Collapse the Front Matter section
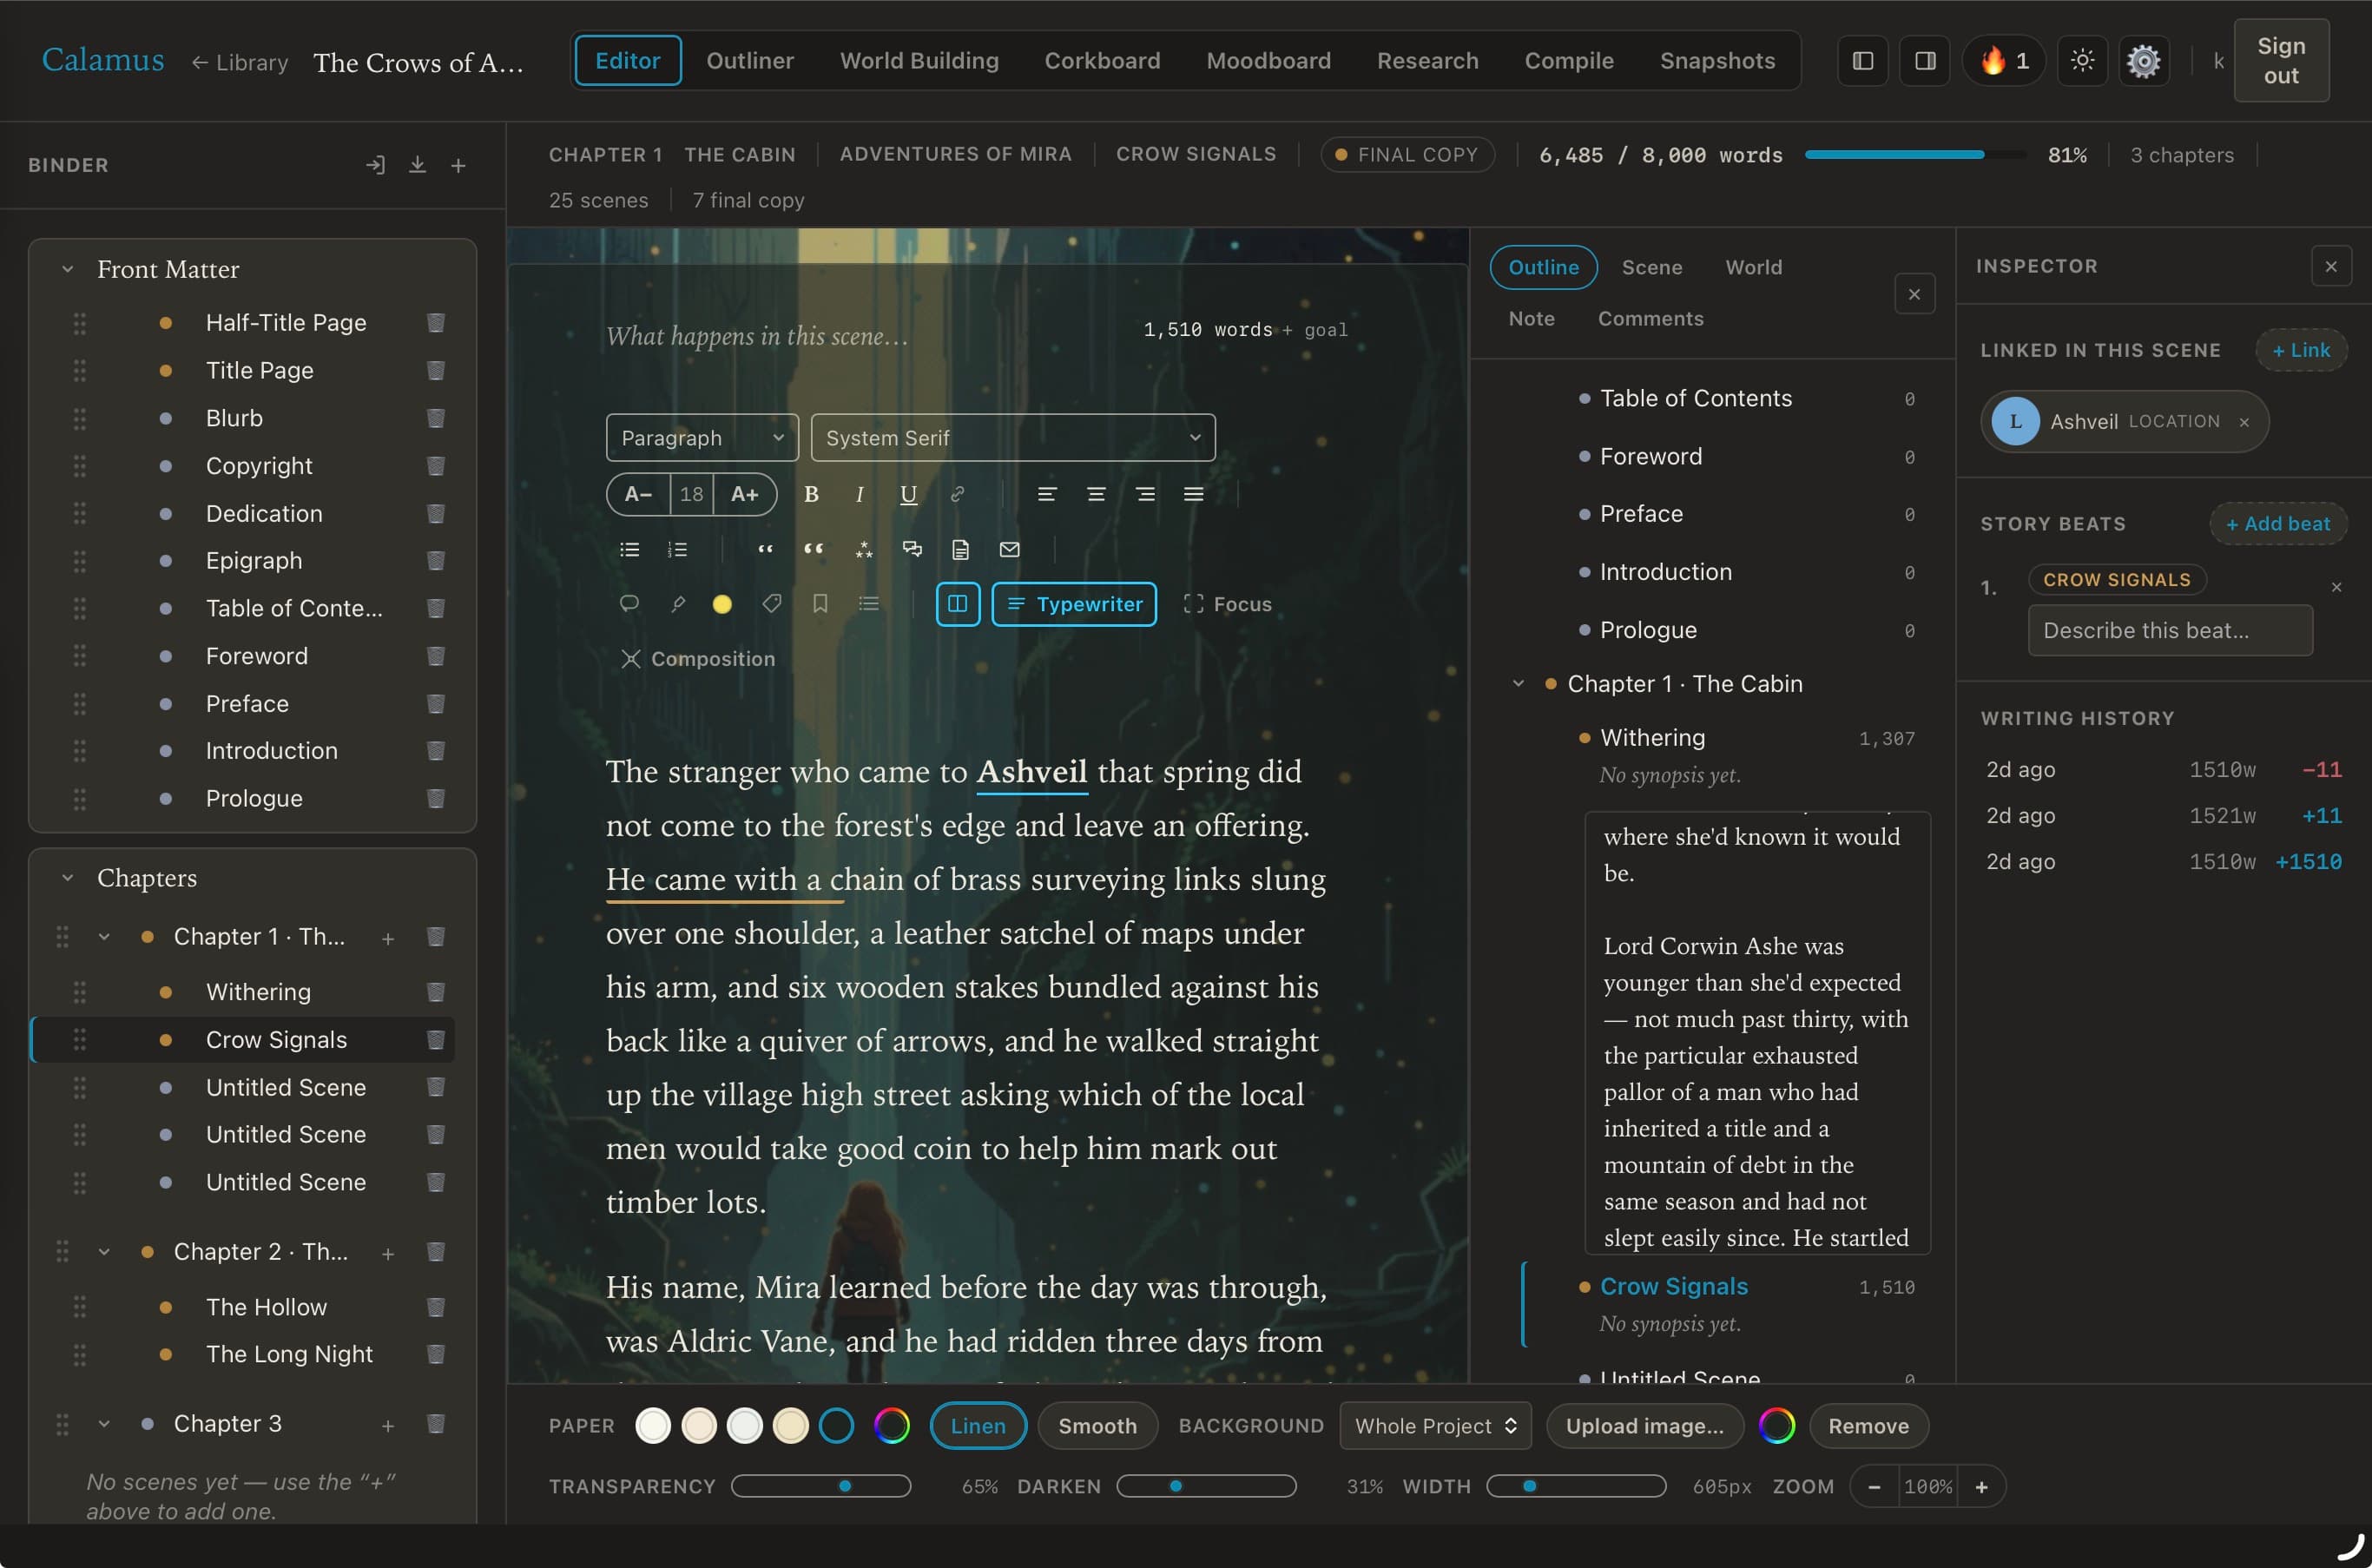This screenshot has width=2372, height=1568. (x=67, y=269)
